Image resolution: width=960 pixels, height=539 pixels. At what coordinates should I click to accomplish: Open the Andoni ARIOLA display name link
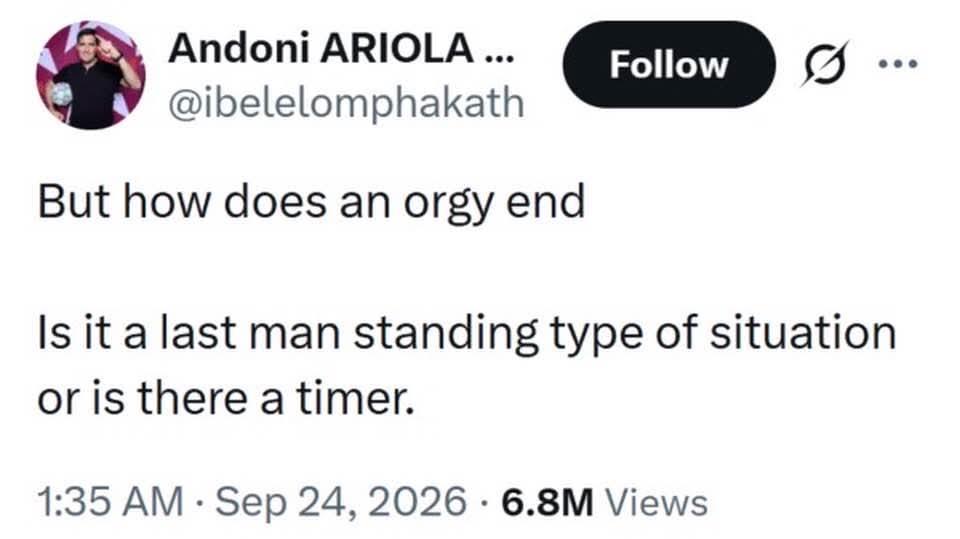[342, 48]
